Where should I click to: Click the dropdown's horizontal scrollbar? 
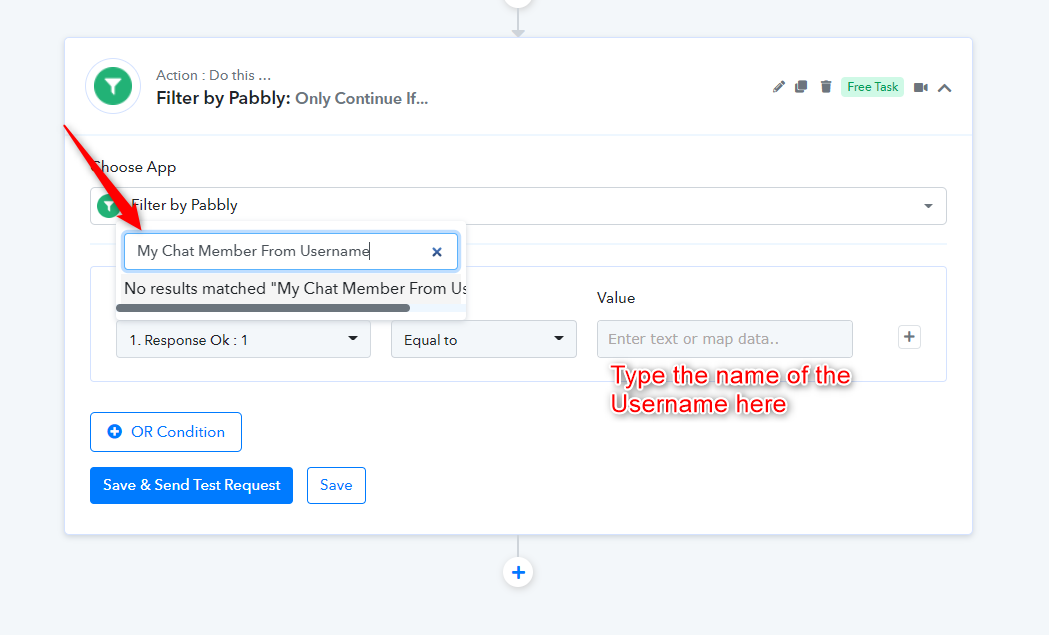click(x=263, y=308)
